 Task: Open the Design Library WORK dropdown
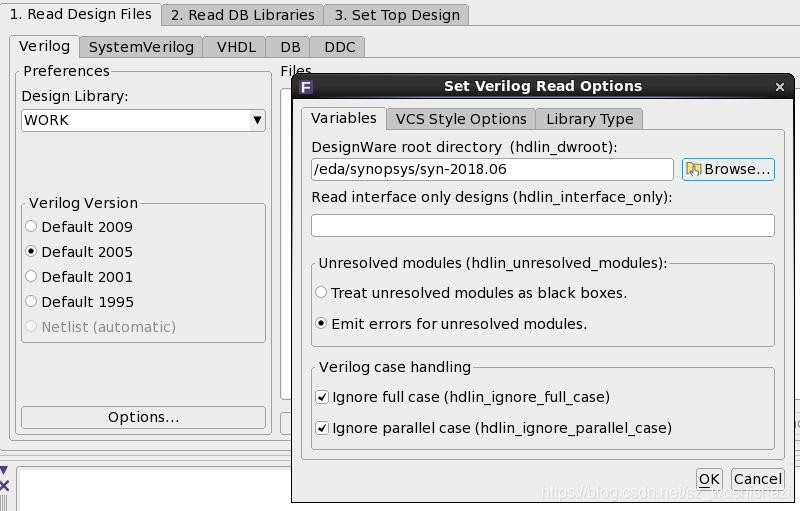point(257,120)
